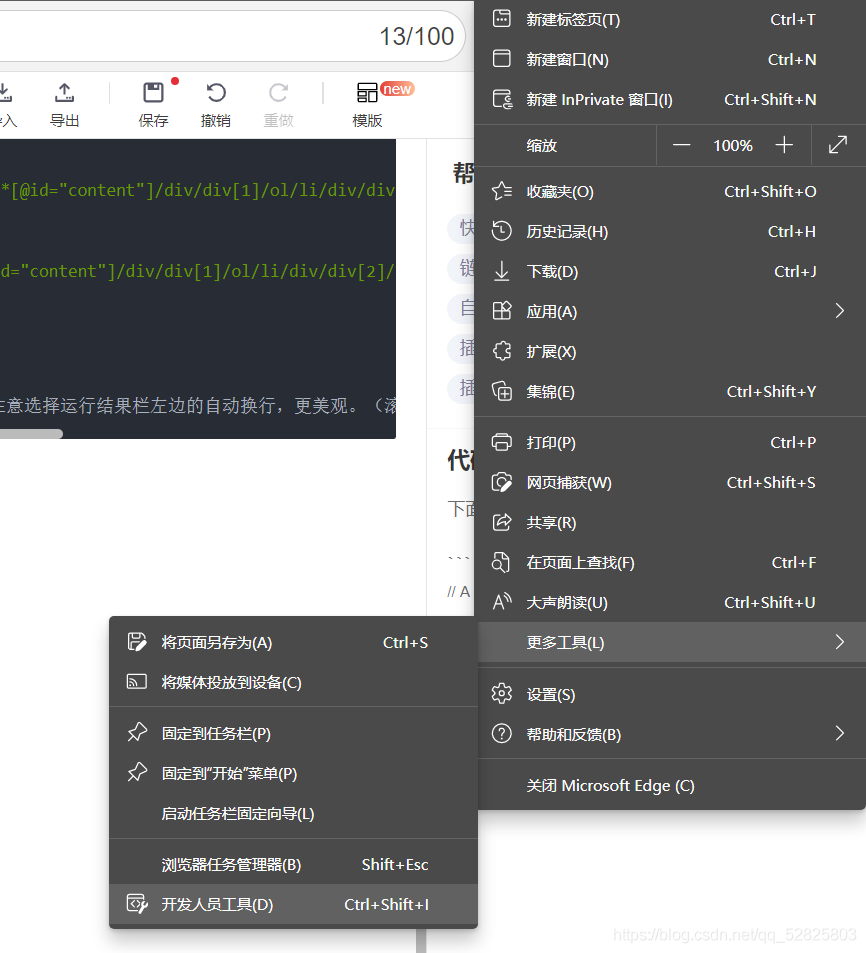Click the Extensions puzzle icon
866x953 pixels.
point(502,351)
